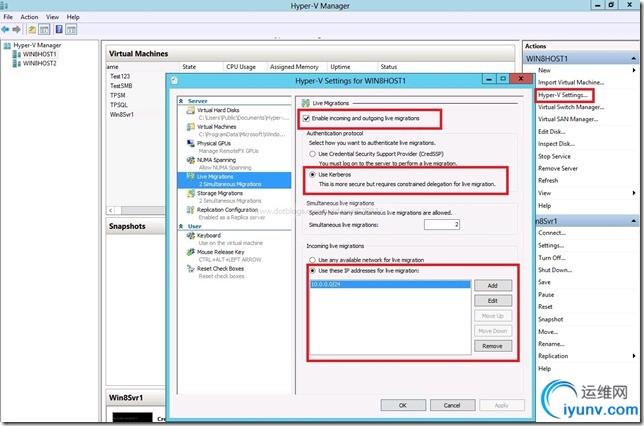Select TestSMB virtual machine row

[121, 86]
